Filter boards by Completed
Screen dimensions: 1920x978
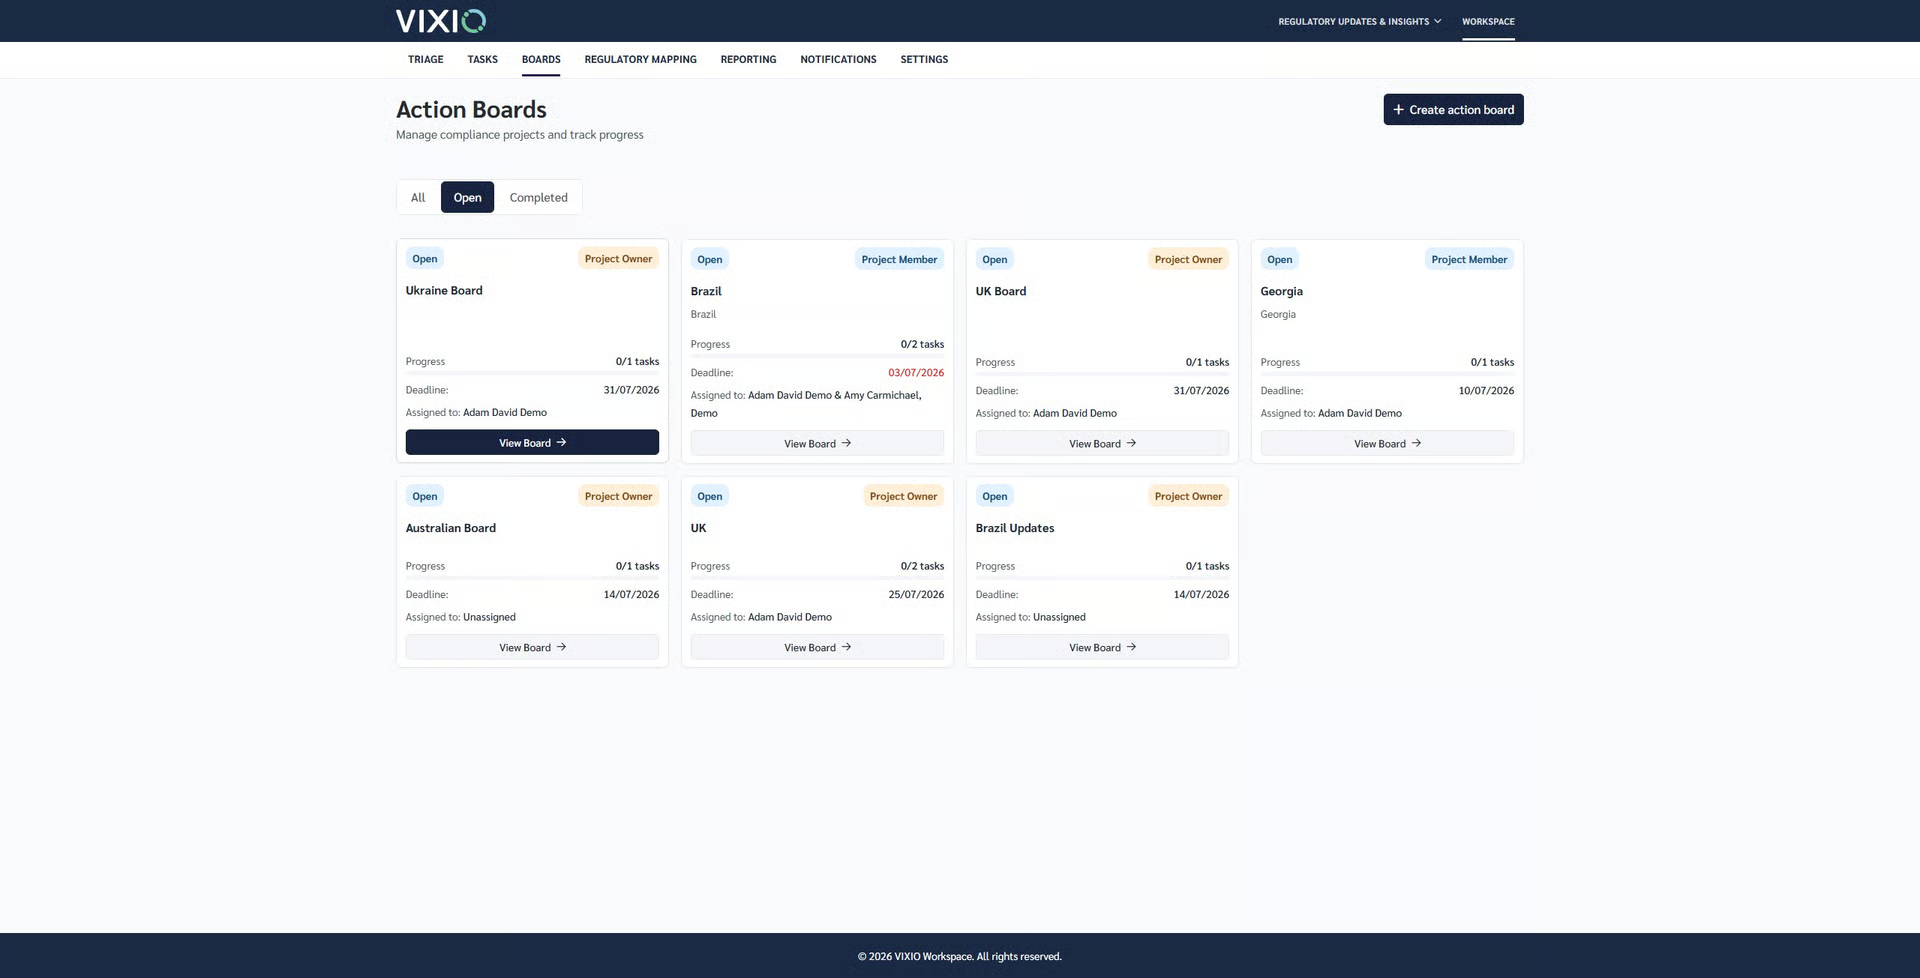coord(538,197)
